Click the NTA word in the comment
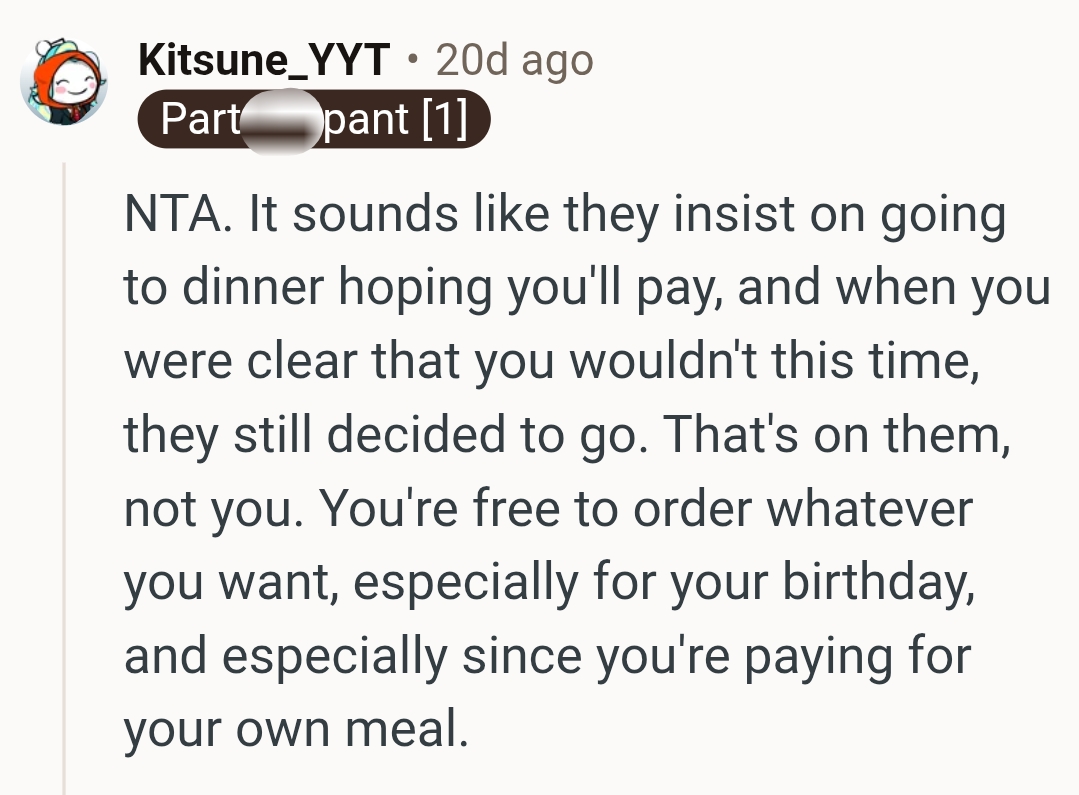Screen dimensions: 1079x795 tap(164, 216)
